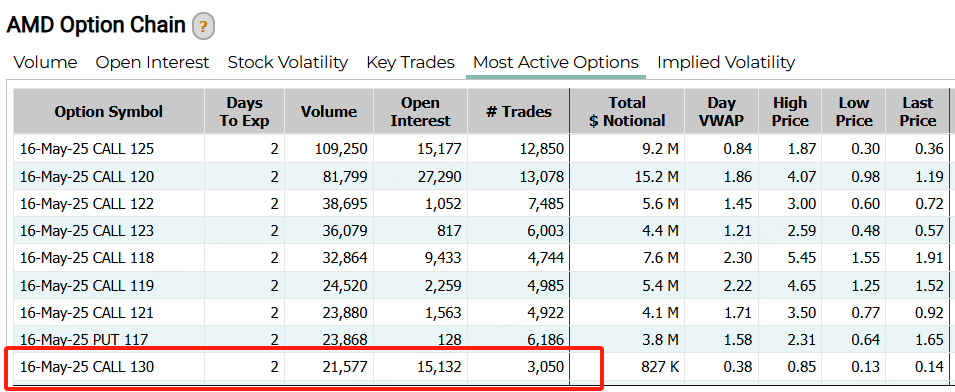Click the Volume column header
The height and width of the screenshot is (392, 955).
point(329,111)
